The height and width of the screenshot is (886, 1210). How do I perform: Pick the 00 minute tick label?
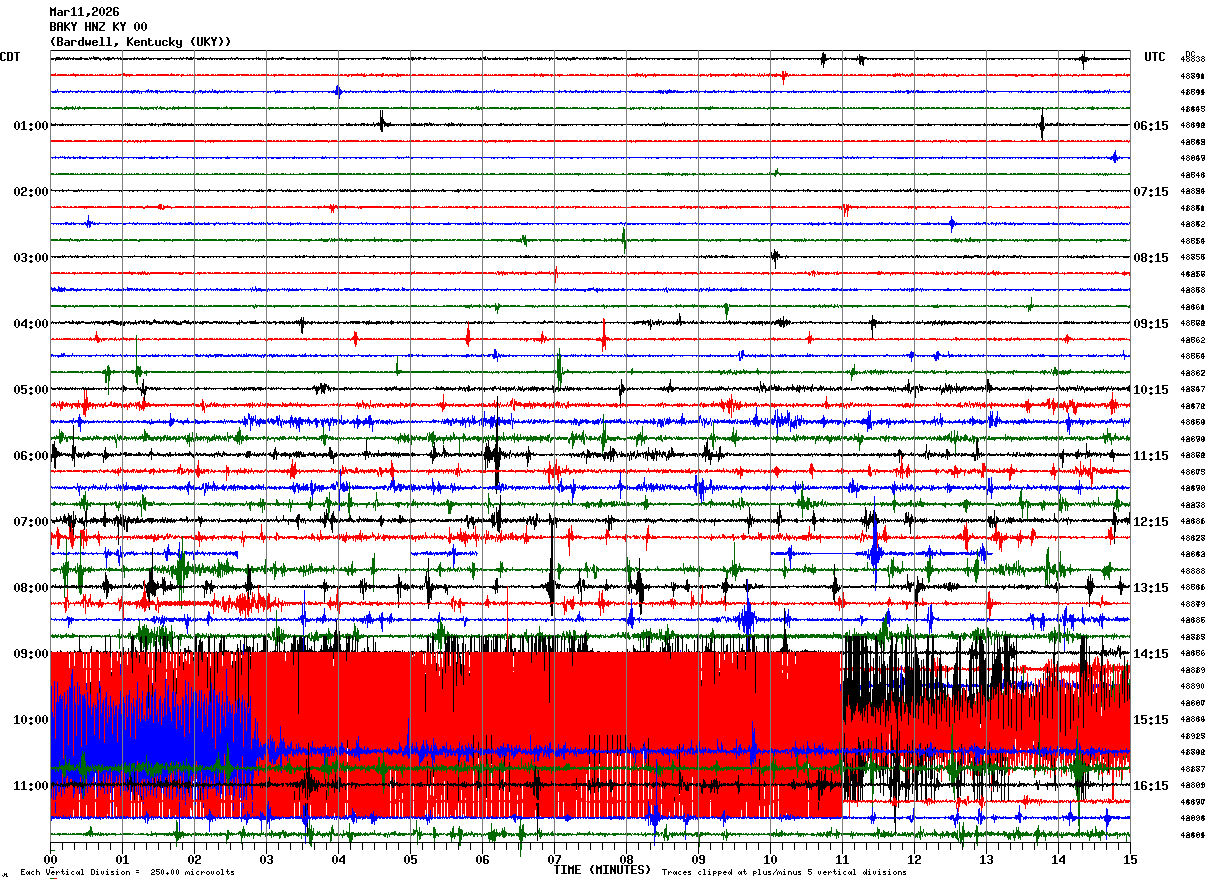click(51, 859)
